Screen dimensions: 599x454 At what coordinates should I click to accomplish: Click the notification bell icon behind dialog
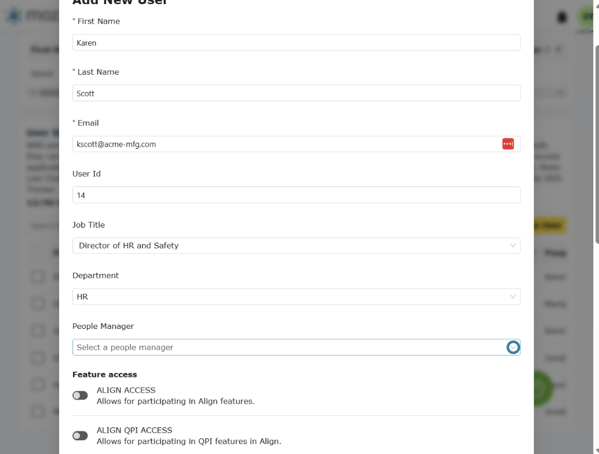(x=562, y=17)
